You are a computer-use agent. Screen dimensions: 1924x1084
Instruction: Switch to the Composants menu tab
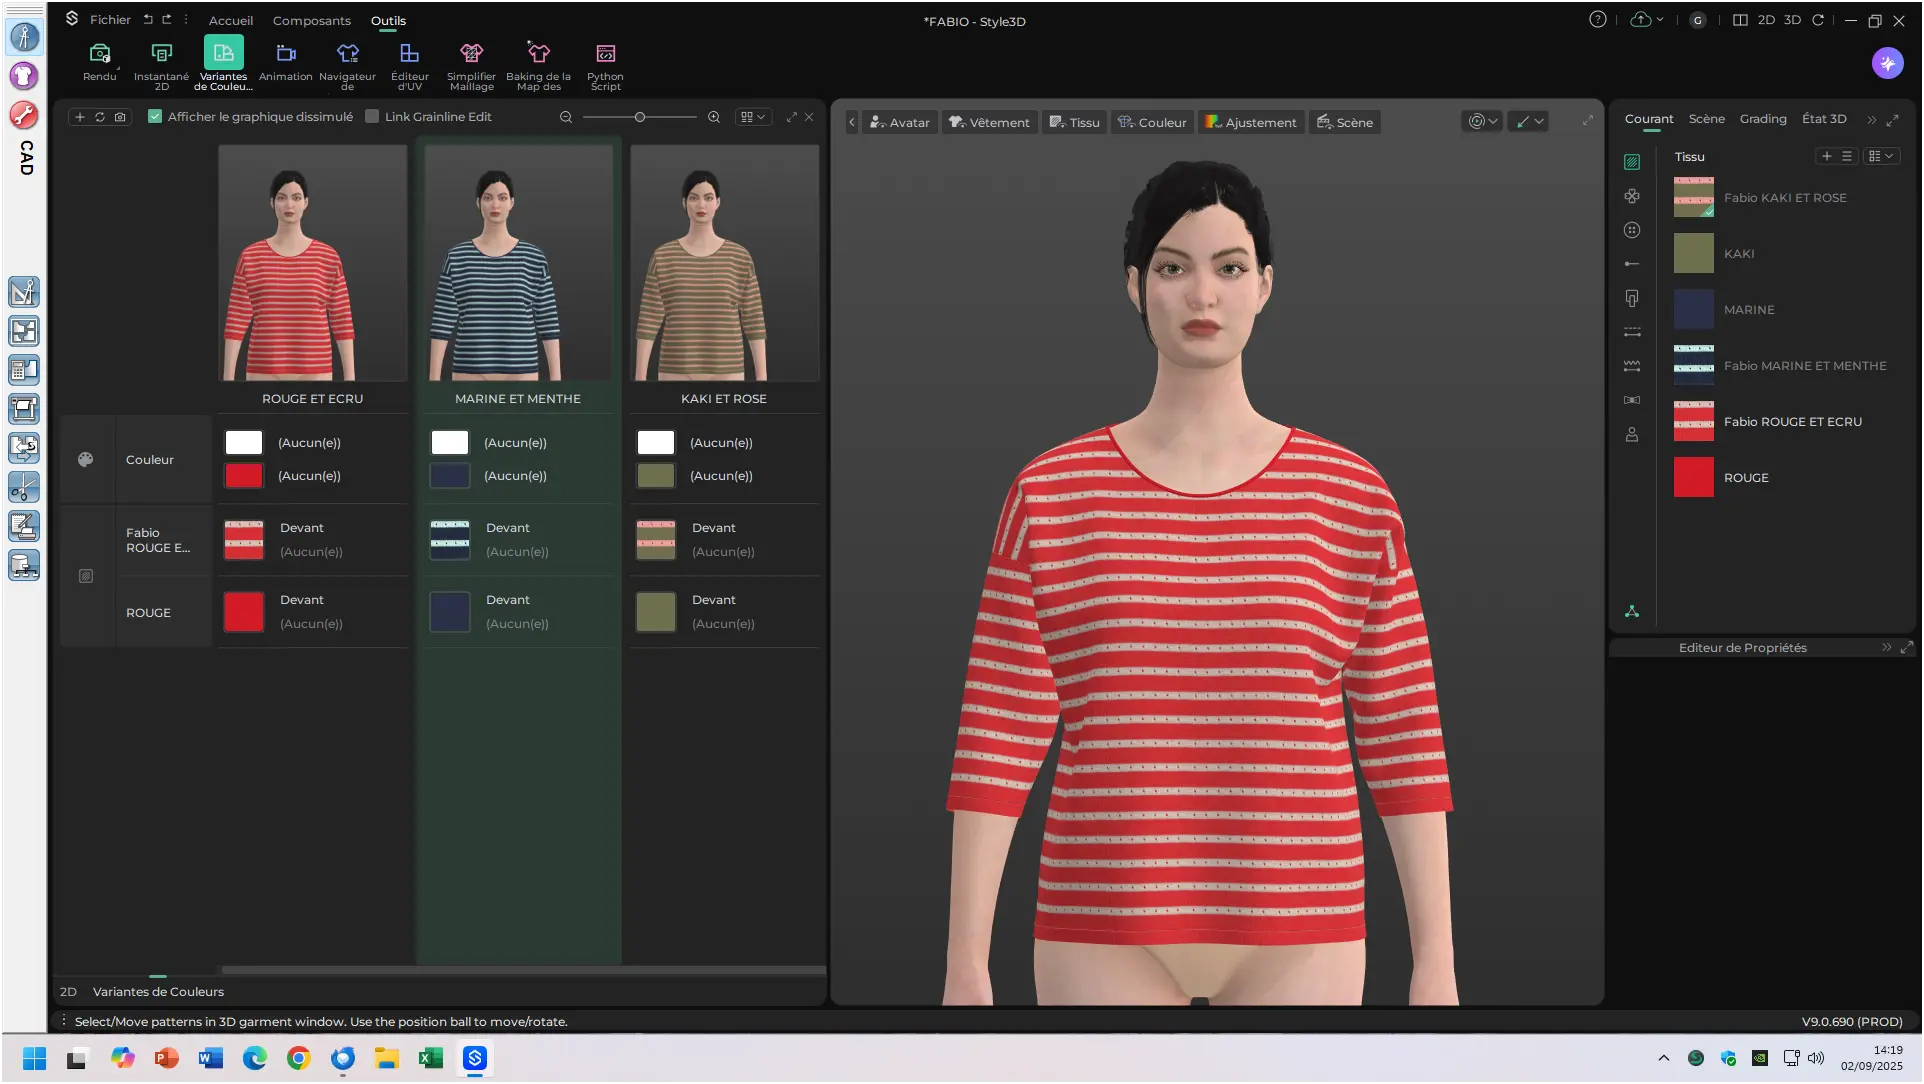(311, 20)
